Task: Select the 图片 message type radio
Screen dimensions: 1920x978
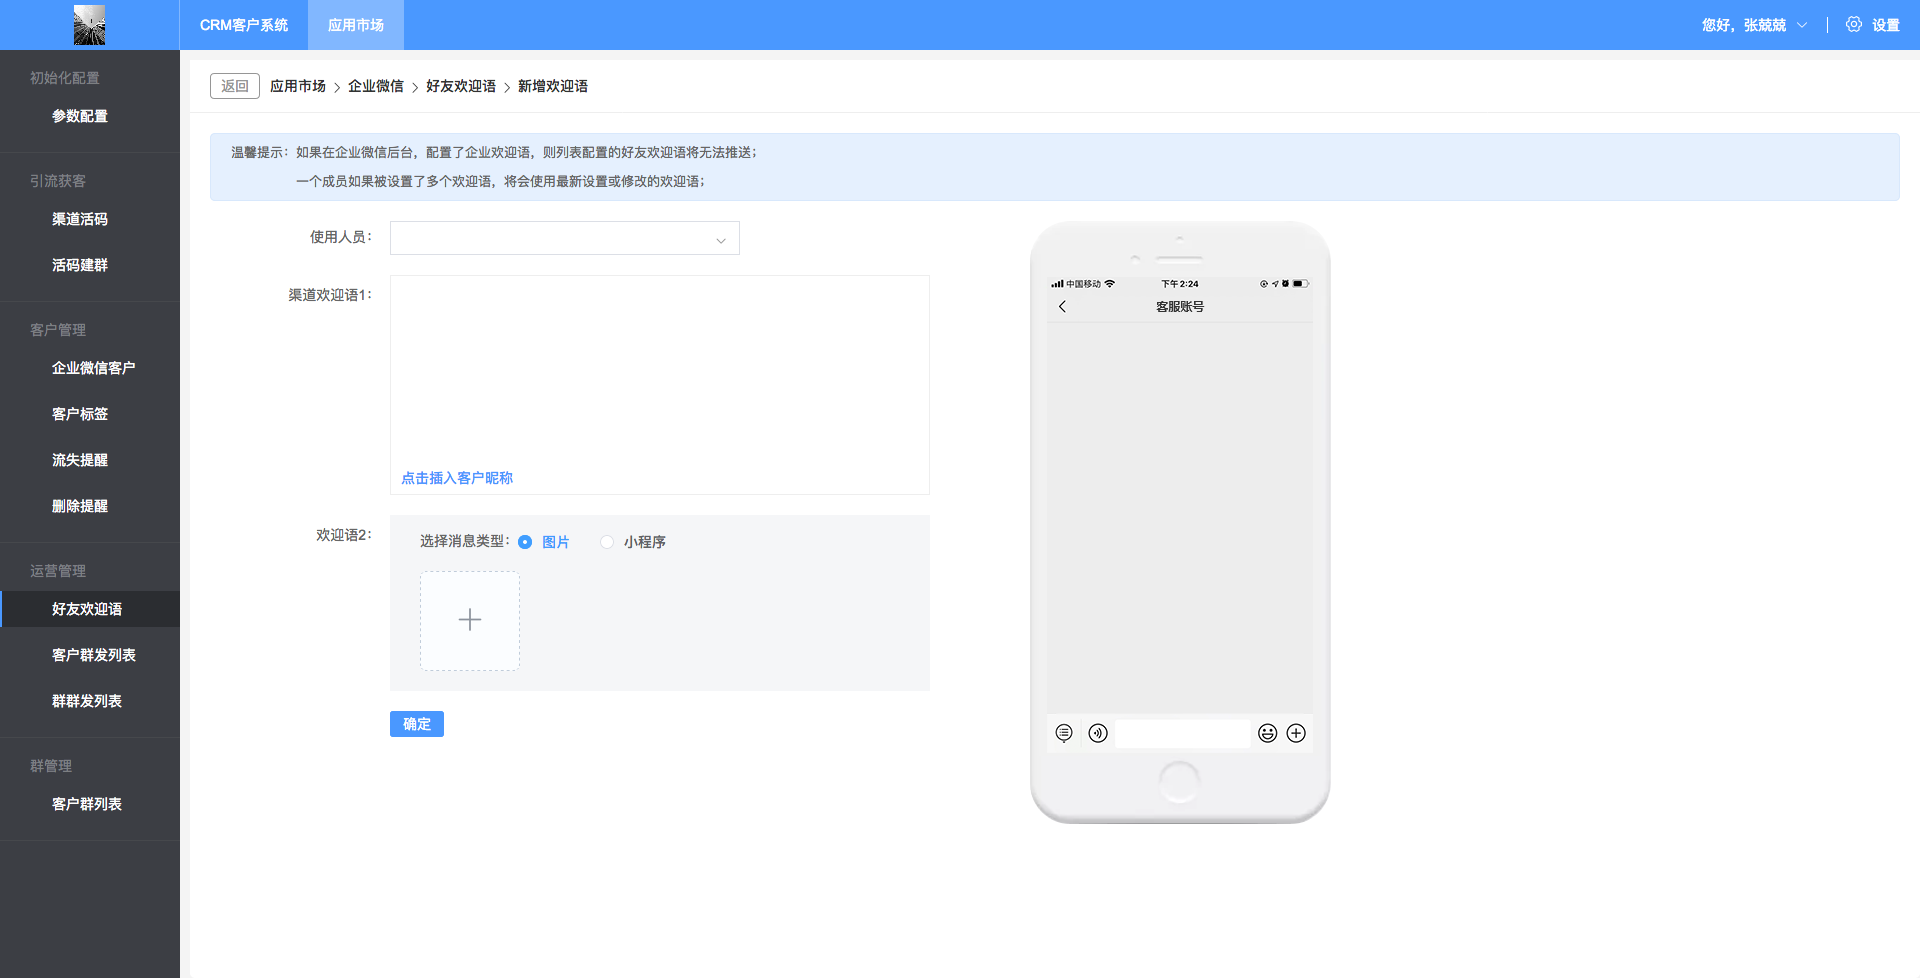Action: coord(525,542)
